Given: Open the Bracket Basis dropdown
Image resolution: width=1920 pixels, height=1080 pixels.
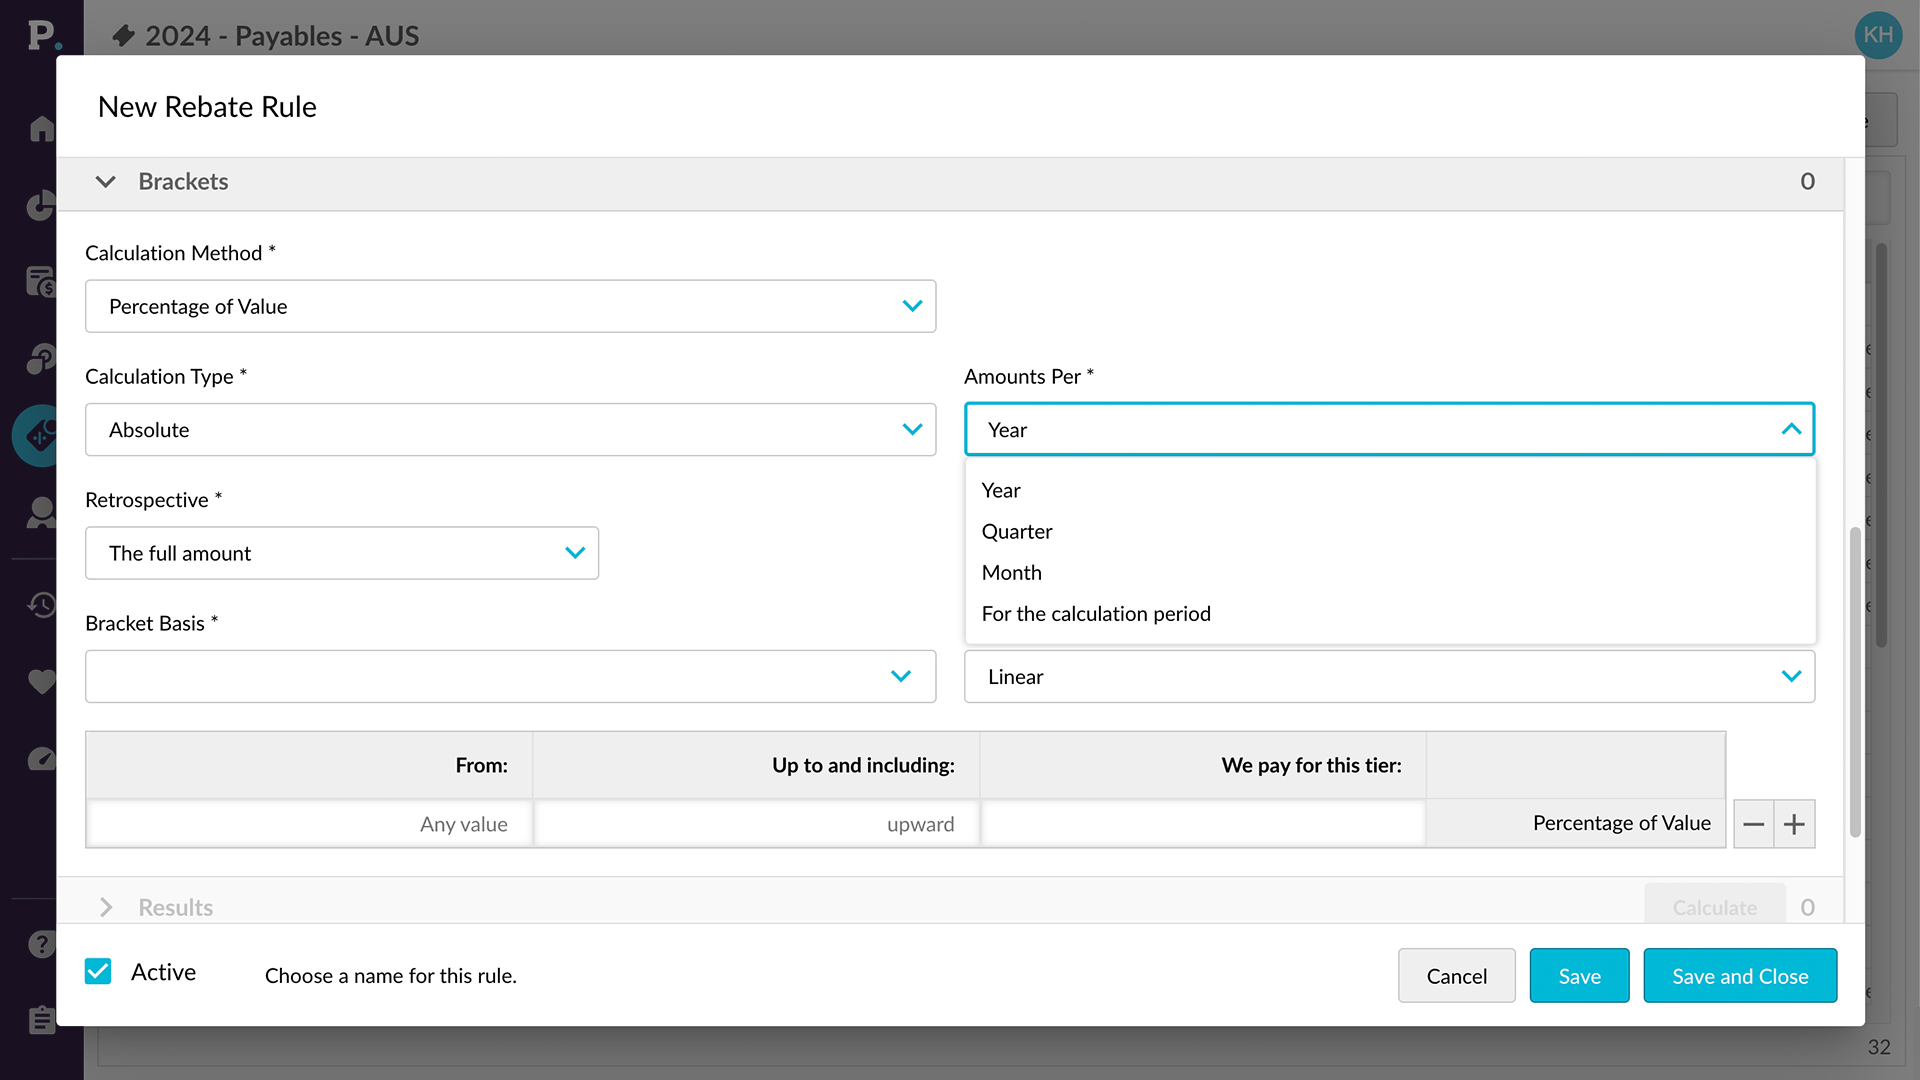Looking at the screenshot, I should click(510, 676).
